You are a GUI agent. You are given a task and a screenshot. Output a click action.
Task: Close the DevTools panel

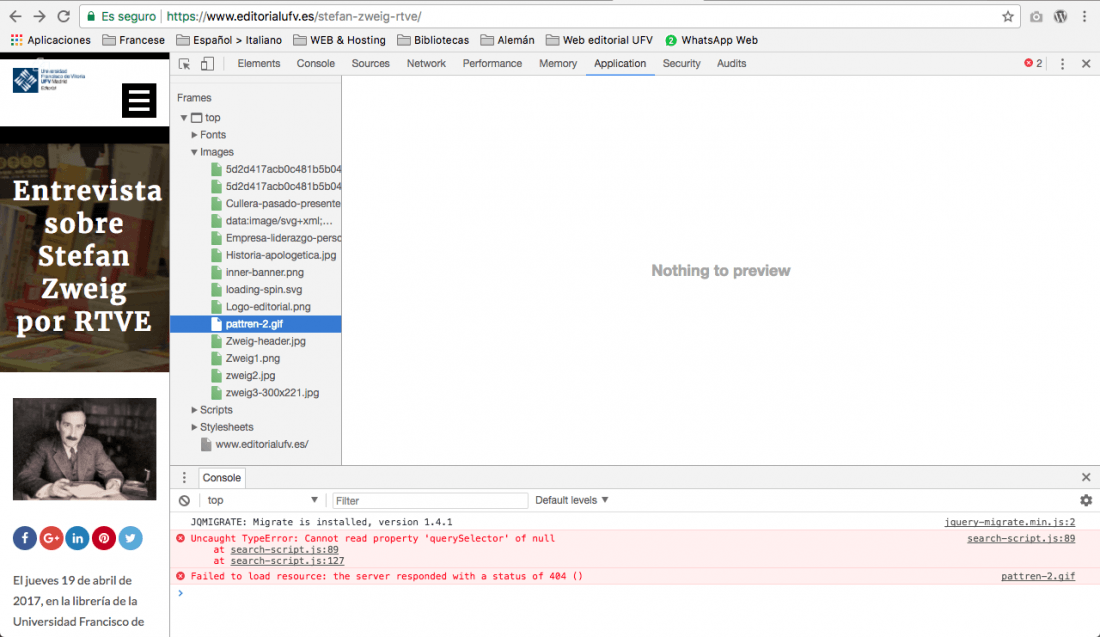pyautogui.click(x=1086, y=64)
